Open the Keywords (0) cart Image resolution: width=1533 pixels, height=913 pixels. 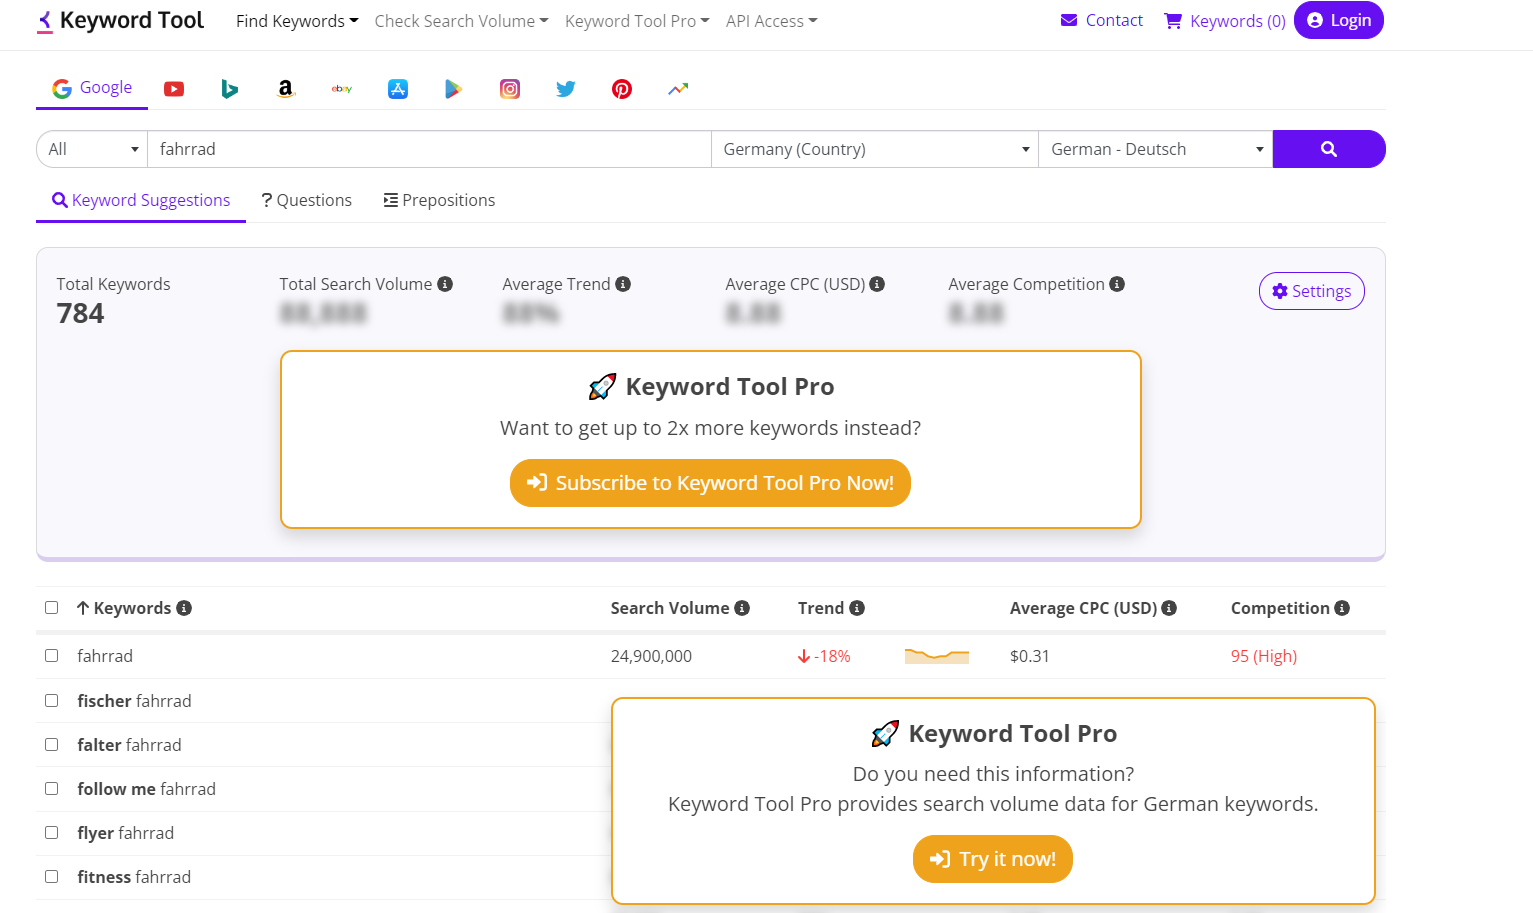click(x=1225, y=21)
